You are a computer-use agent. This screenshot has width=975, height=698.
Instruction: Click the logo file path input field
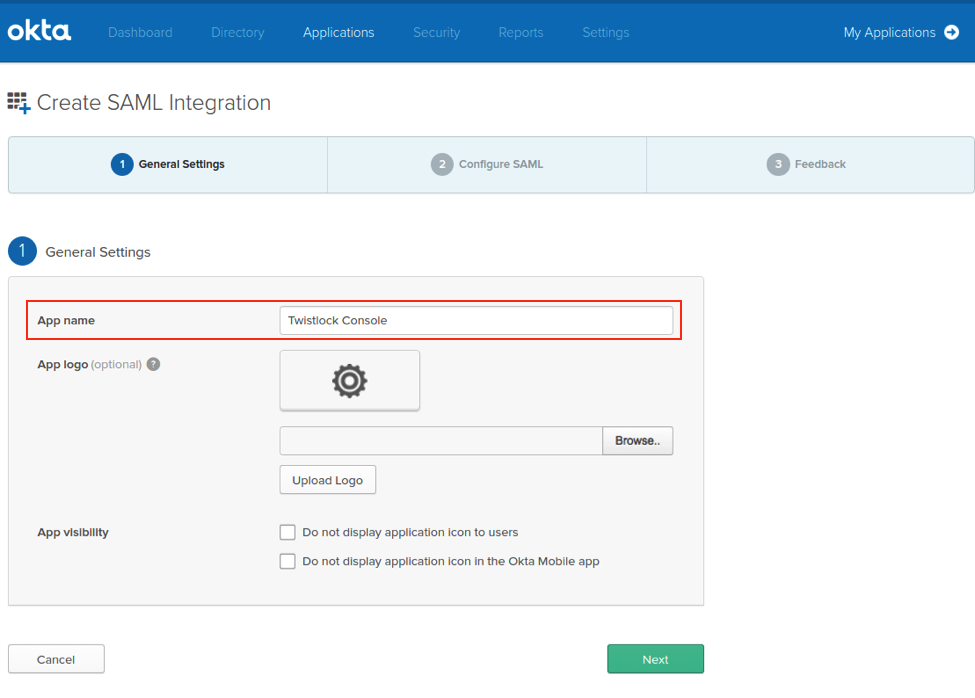441,441
